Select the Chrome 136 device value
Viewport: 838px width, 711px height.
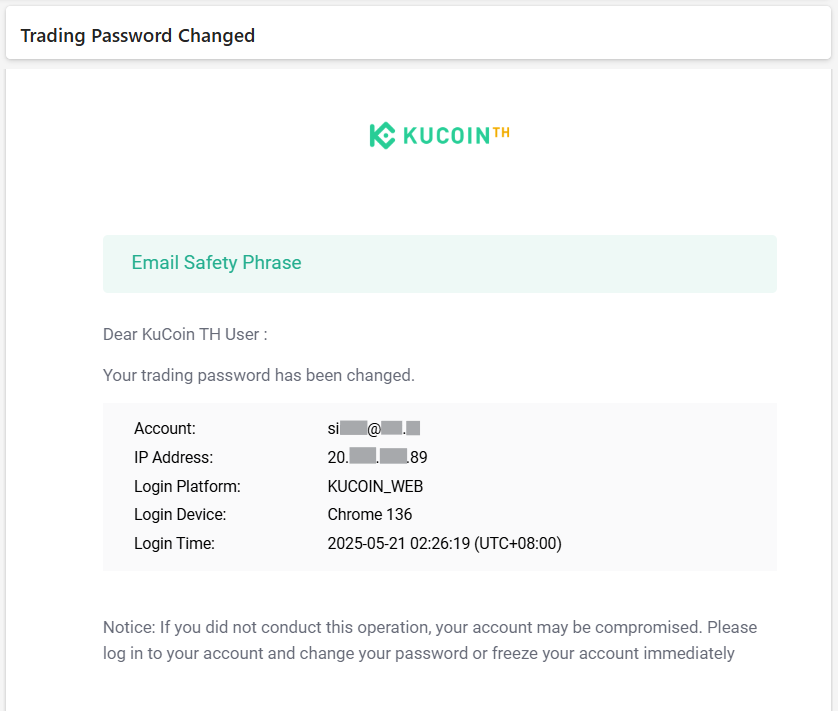click(x=369, y=515)
